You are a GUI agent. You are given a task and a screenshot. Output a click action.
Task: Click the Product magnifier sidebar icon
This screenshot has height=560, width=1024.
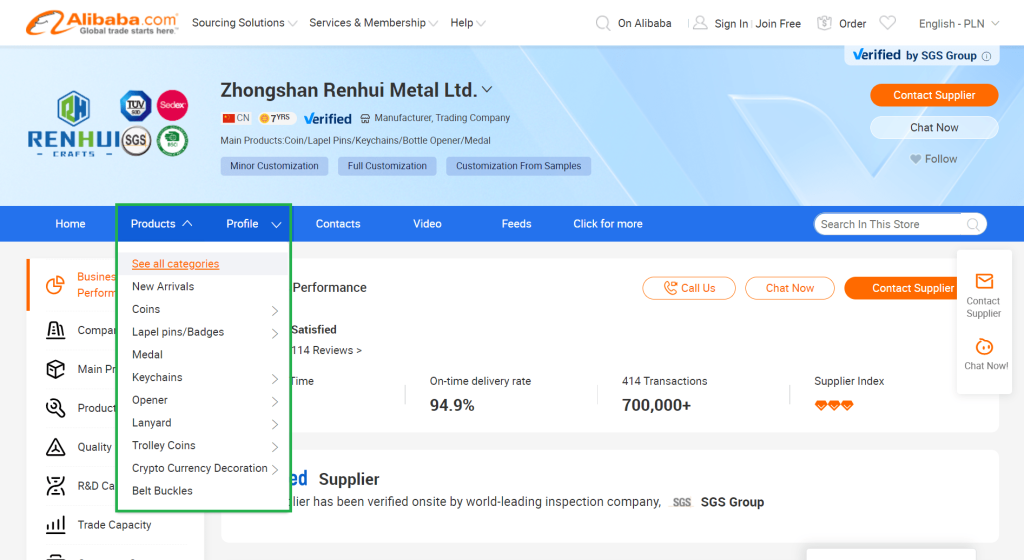56,408
